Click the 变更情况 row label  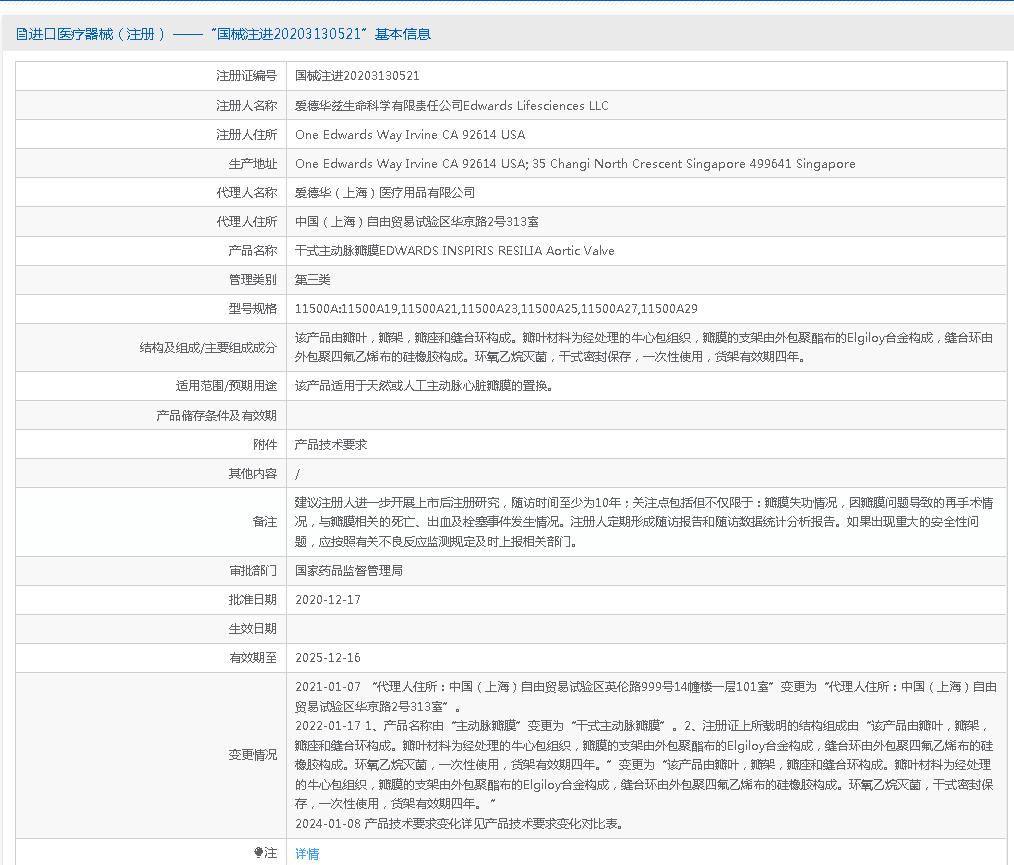point(252,755)
